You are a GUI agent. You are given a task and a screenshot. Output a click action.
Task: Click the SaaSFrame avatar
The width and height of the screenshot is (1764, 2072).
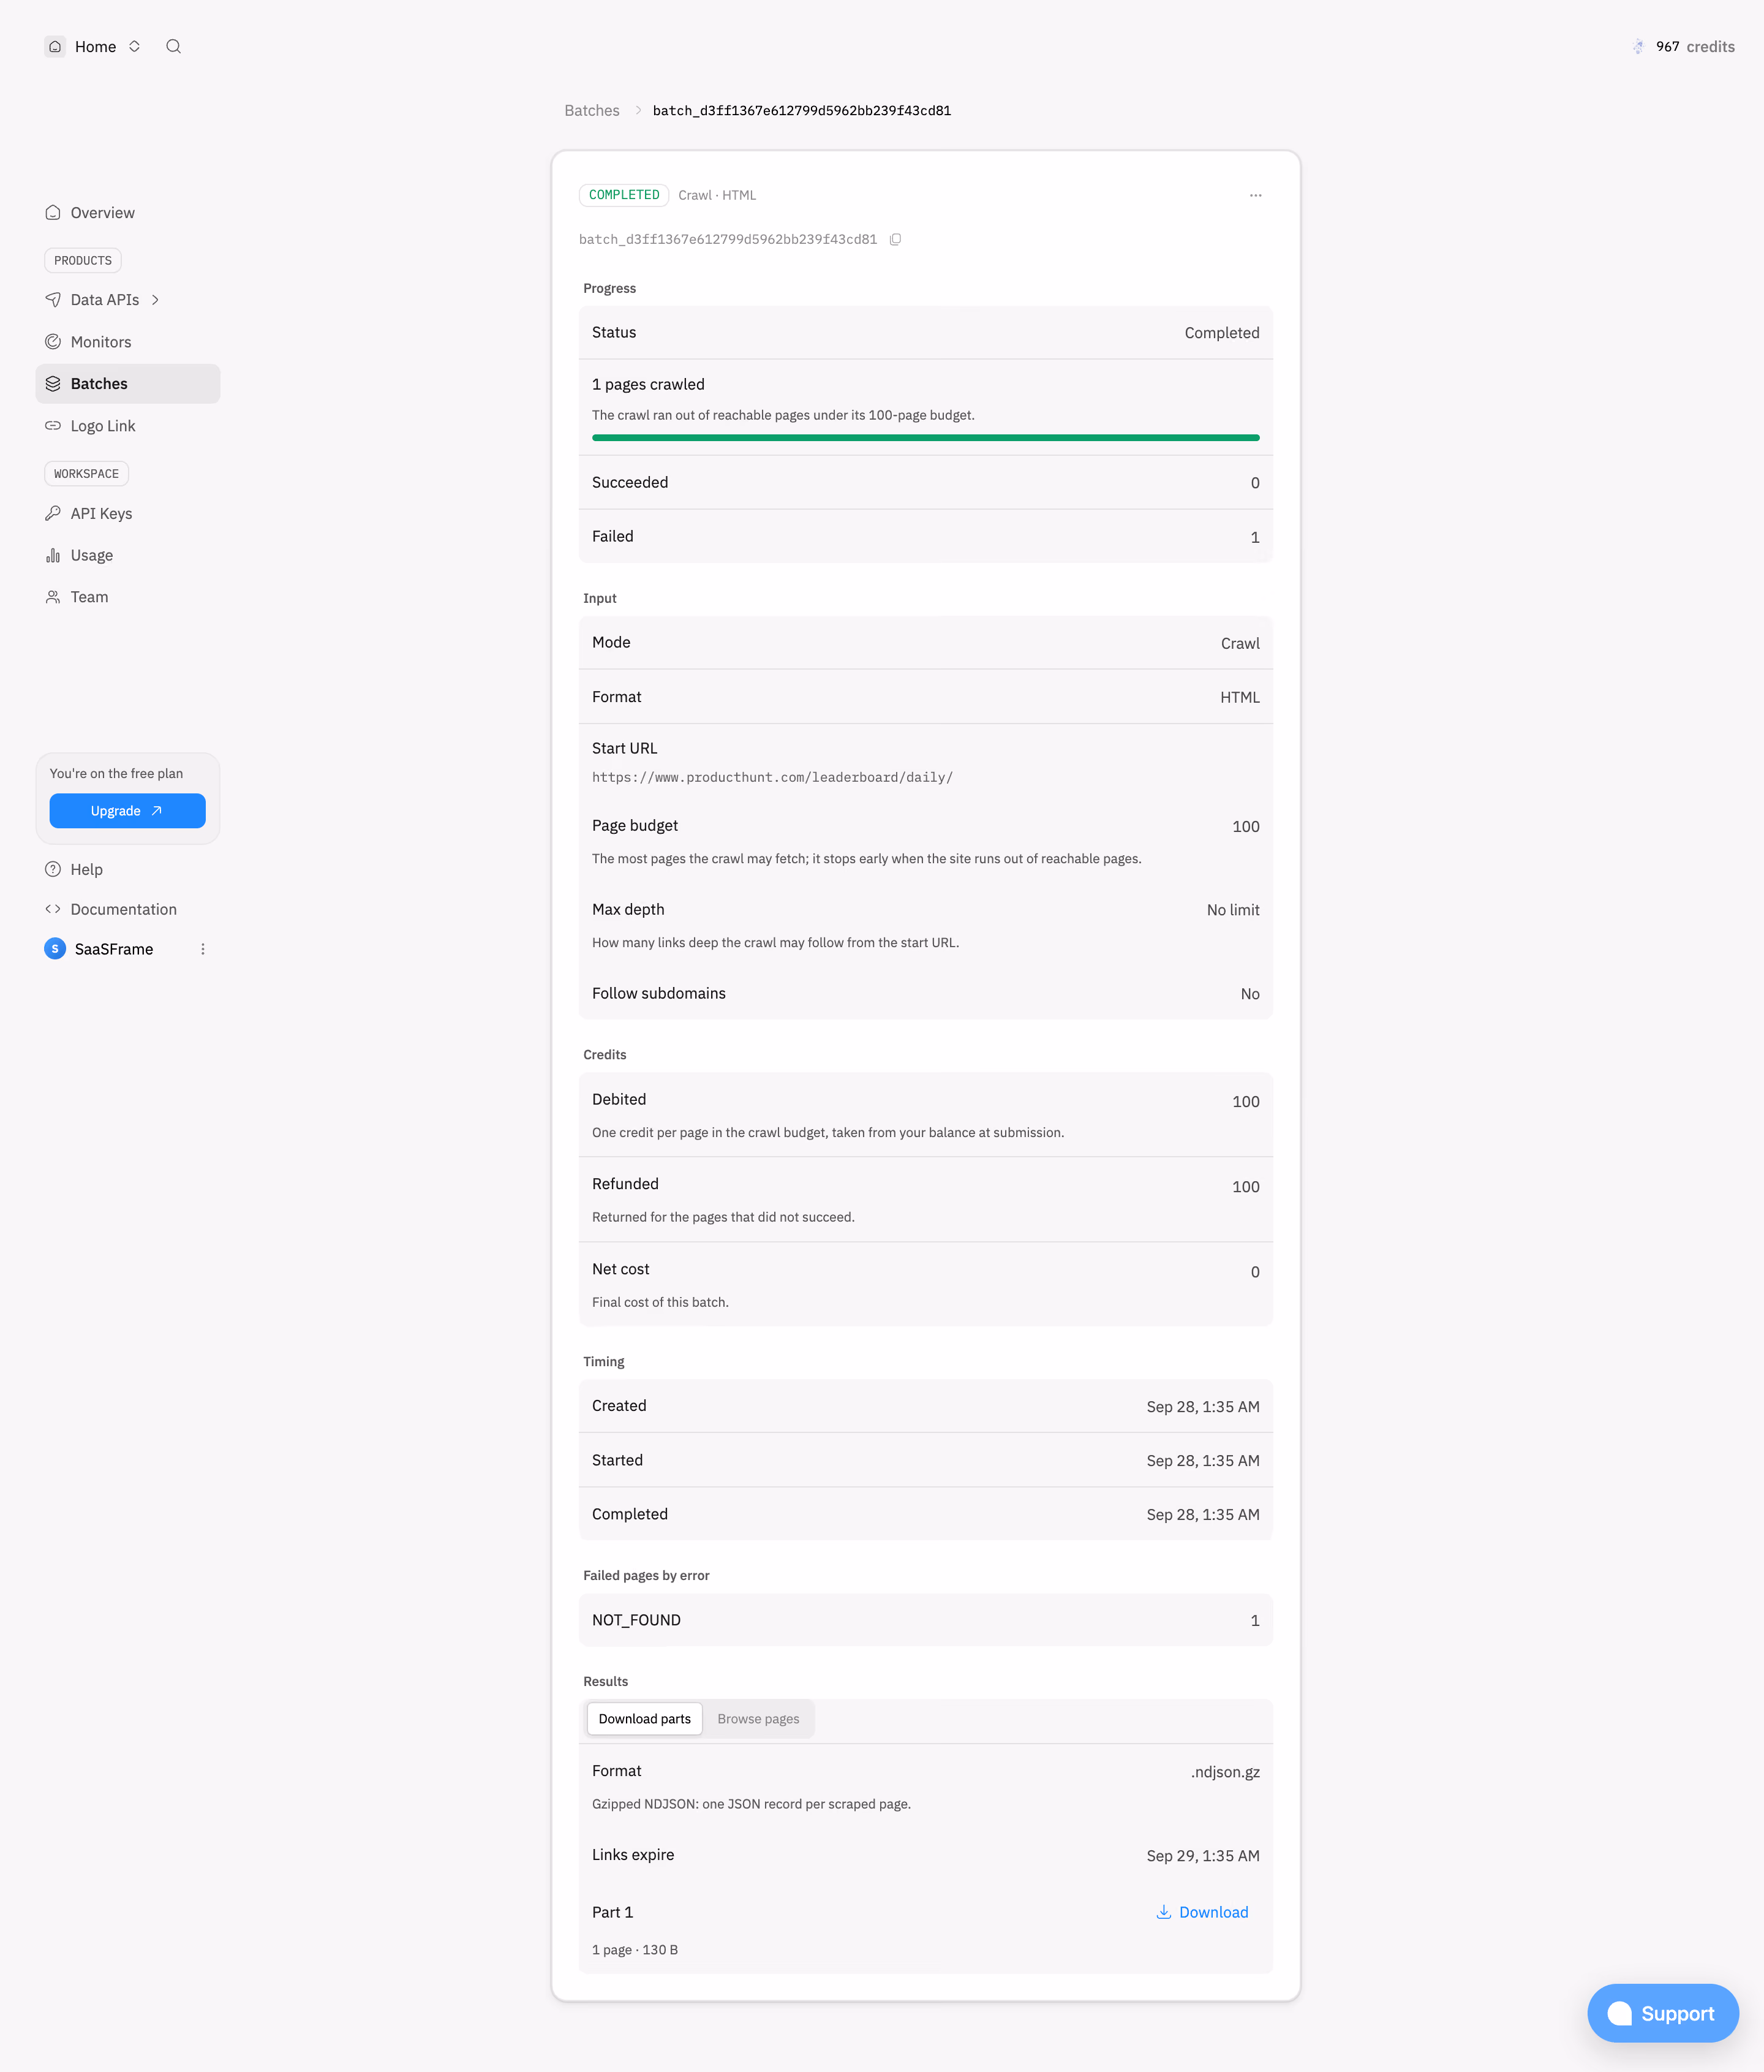55,949
